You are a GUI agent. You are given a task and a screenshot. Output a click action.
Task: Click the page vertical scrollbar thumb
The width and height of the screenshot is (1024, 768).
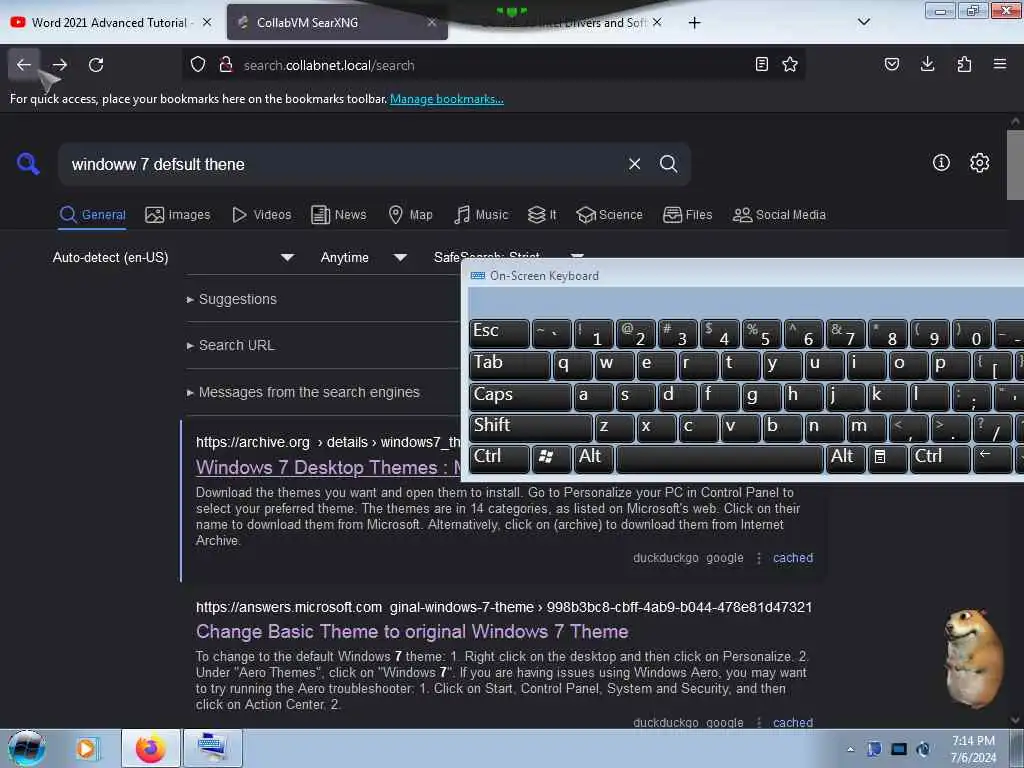point(1015,165)
